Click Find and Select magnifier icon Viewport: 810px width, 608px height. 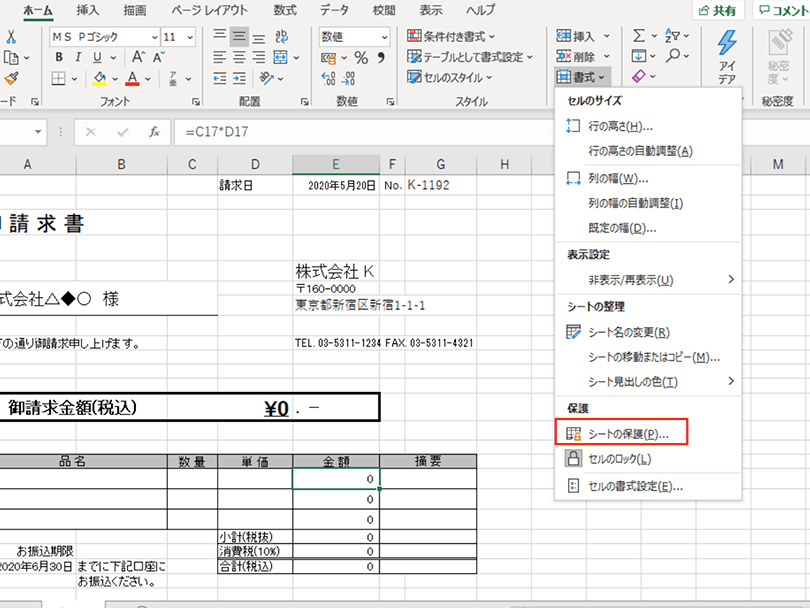[673, 55]
